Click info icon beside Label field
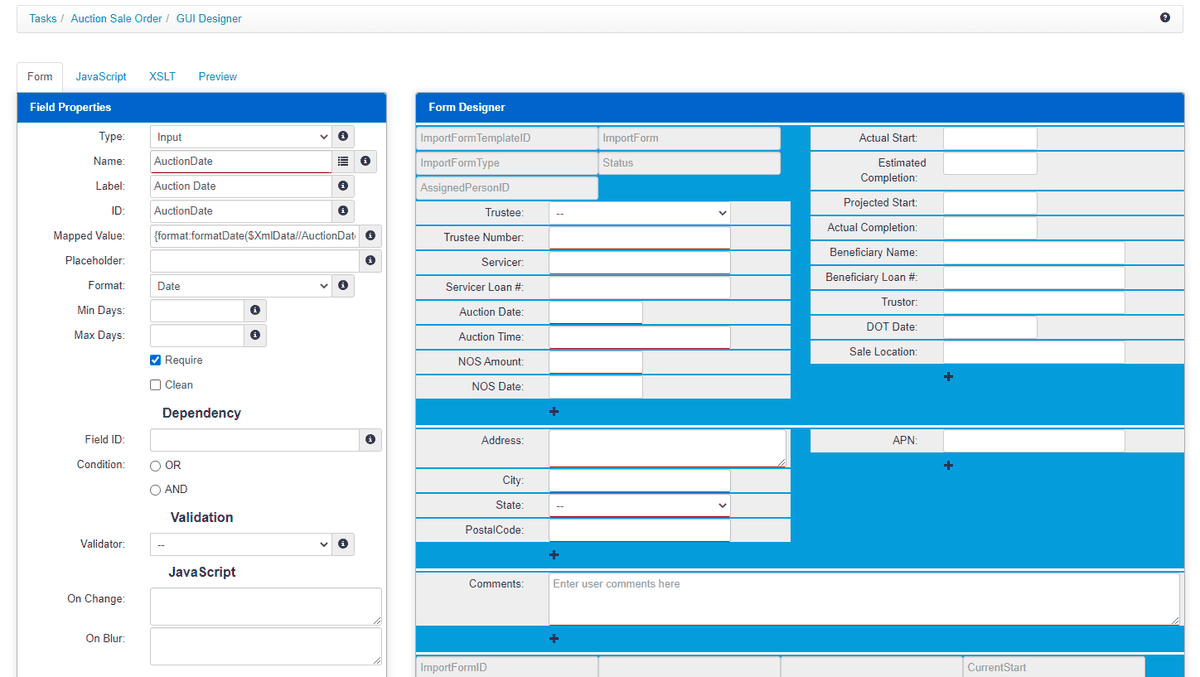The image size is (1200, 677). [343, 186]
